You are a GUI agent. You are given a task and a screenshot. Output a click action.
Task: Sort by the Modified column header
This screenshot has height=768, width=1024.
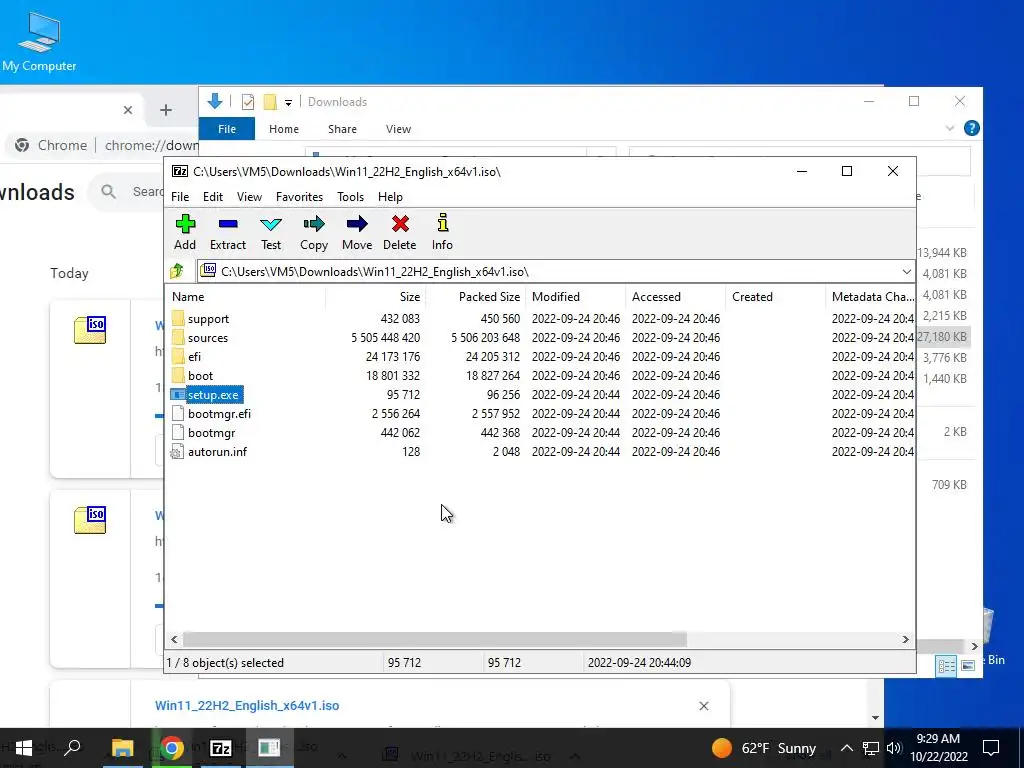(575, 296)
